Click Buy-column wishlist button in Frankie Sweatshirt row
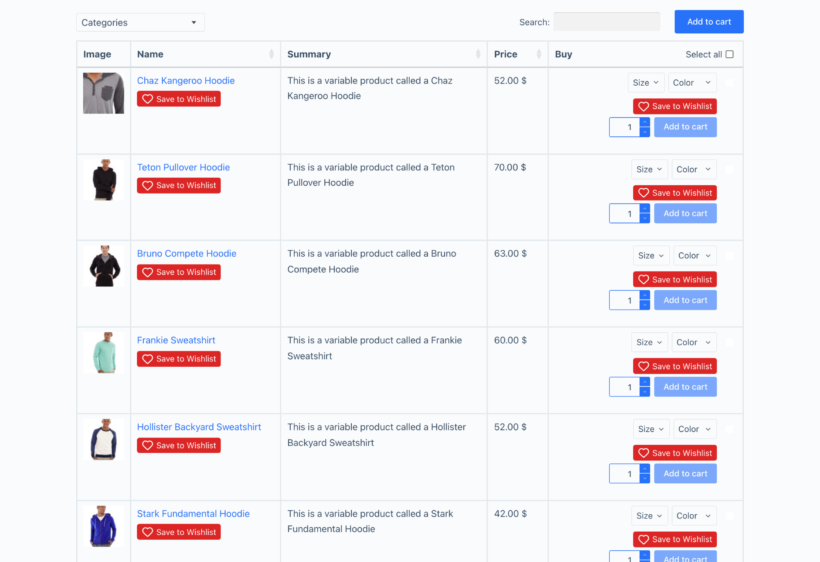 pyautogui.click(x=675, y=366)
